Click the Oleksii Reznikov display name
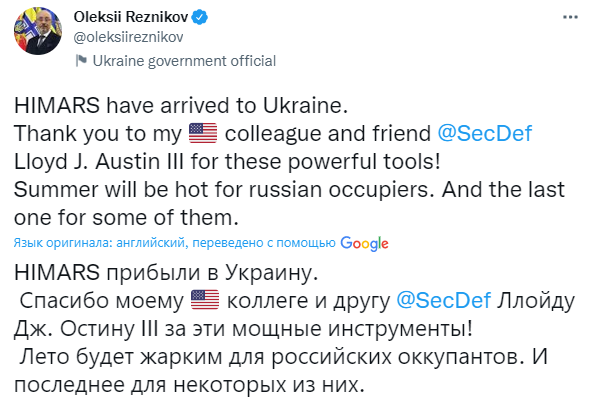The image size is (596, 408). (x=131, y=17)
